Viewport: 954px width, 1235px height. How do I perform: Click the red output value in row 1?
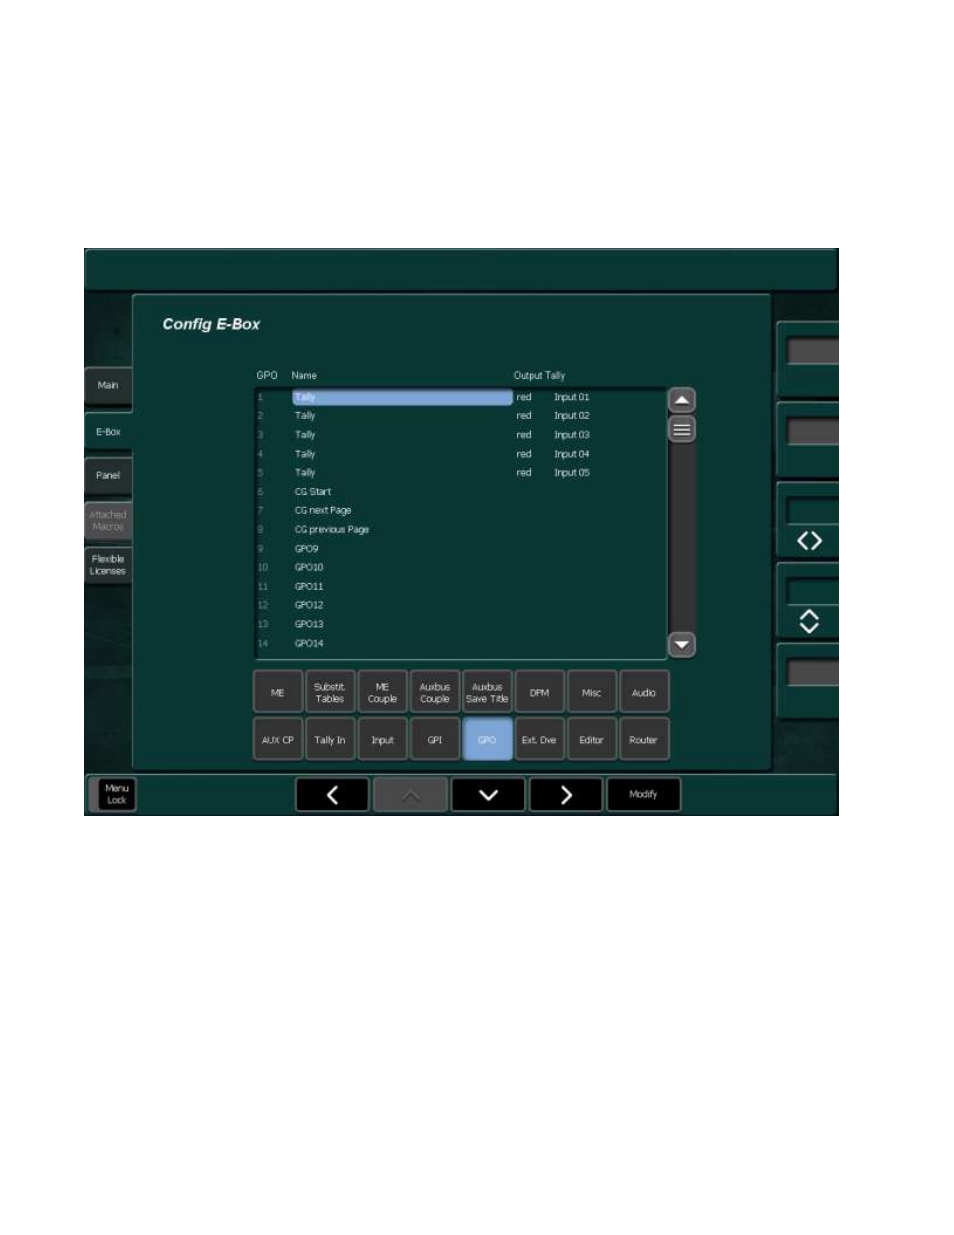524,398
